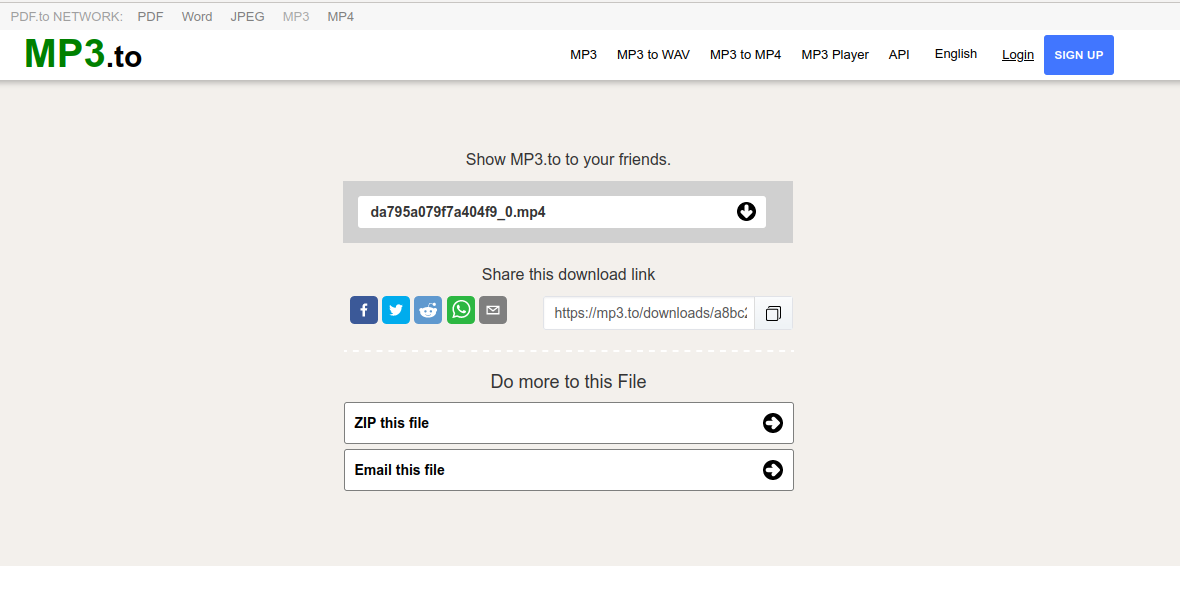1180x605 pixels.
Task: Open the MP3 network link in top bar
Action: tap(296, 17)
